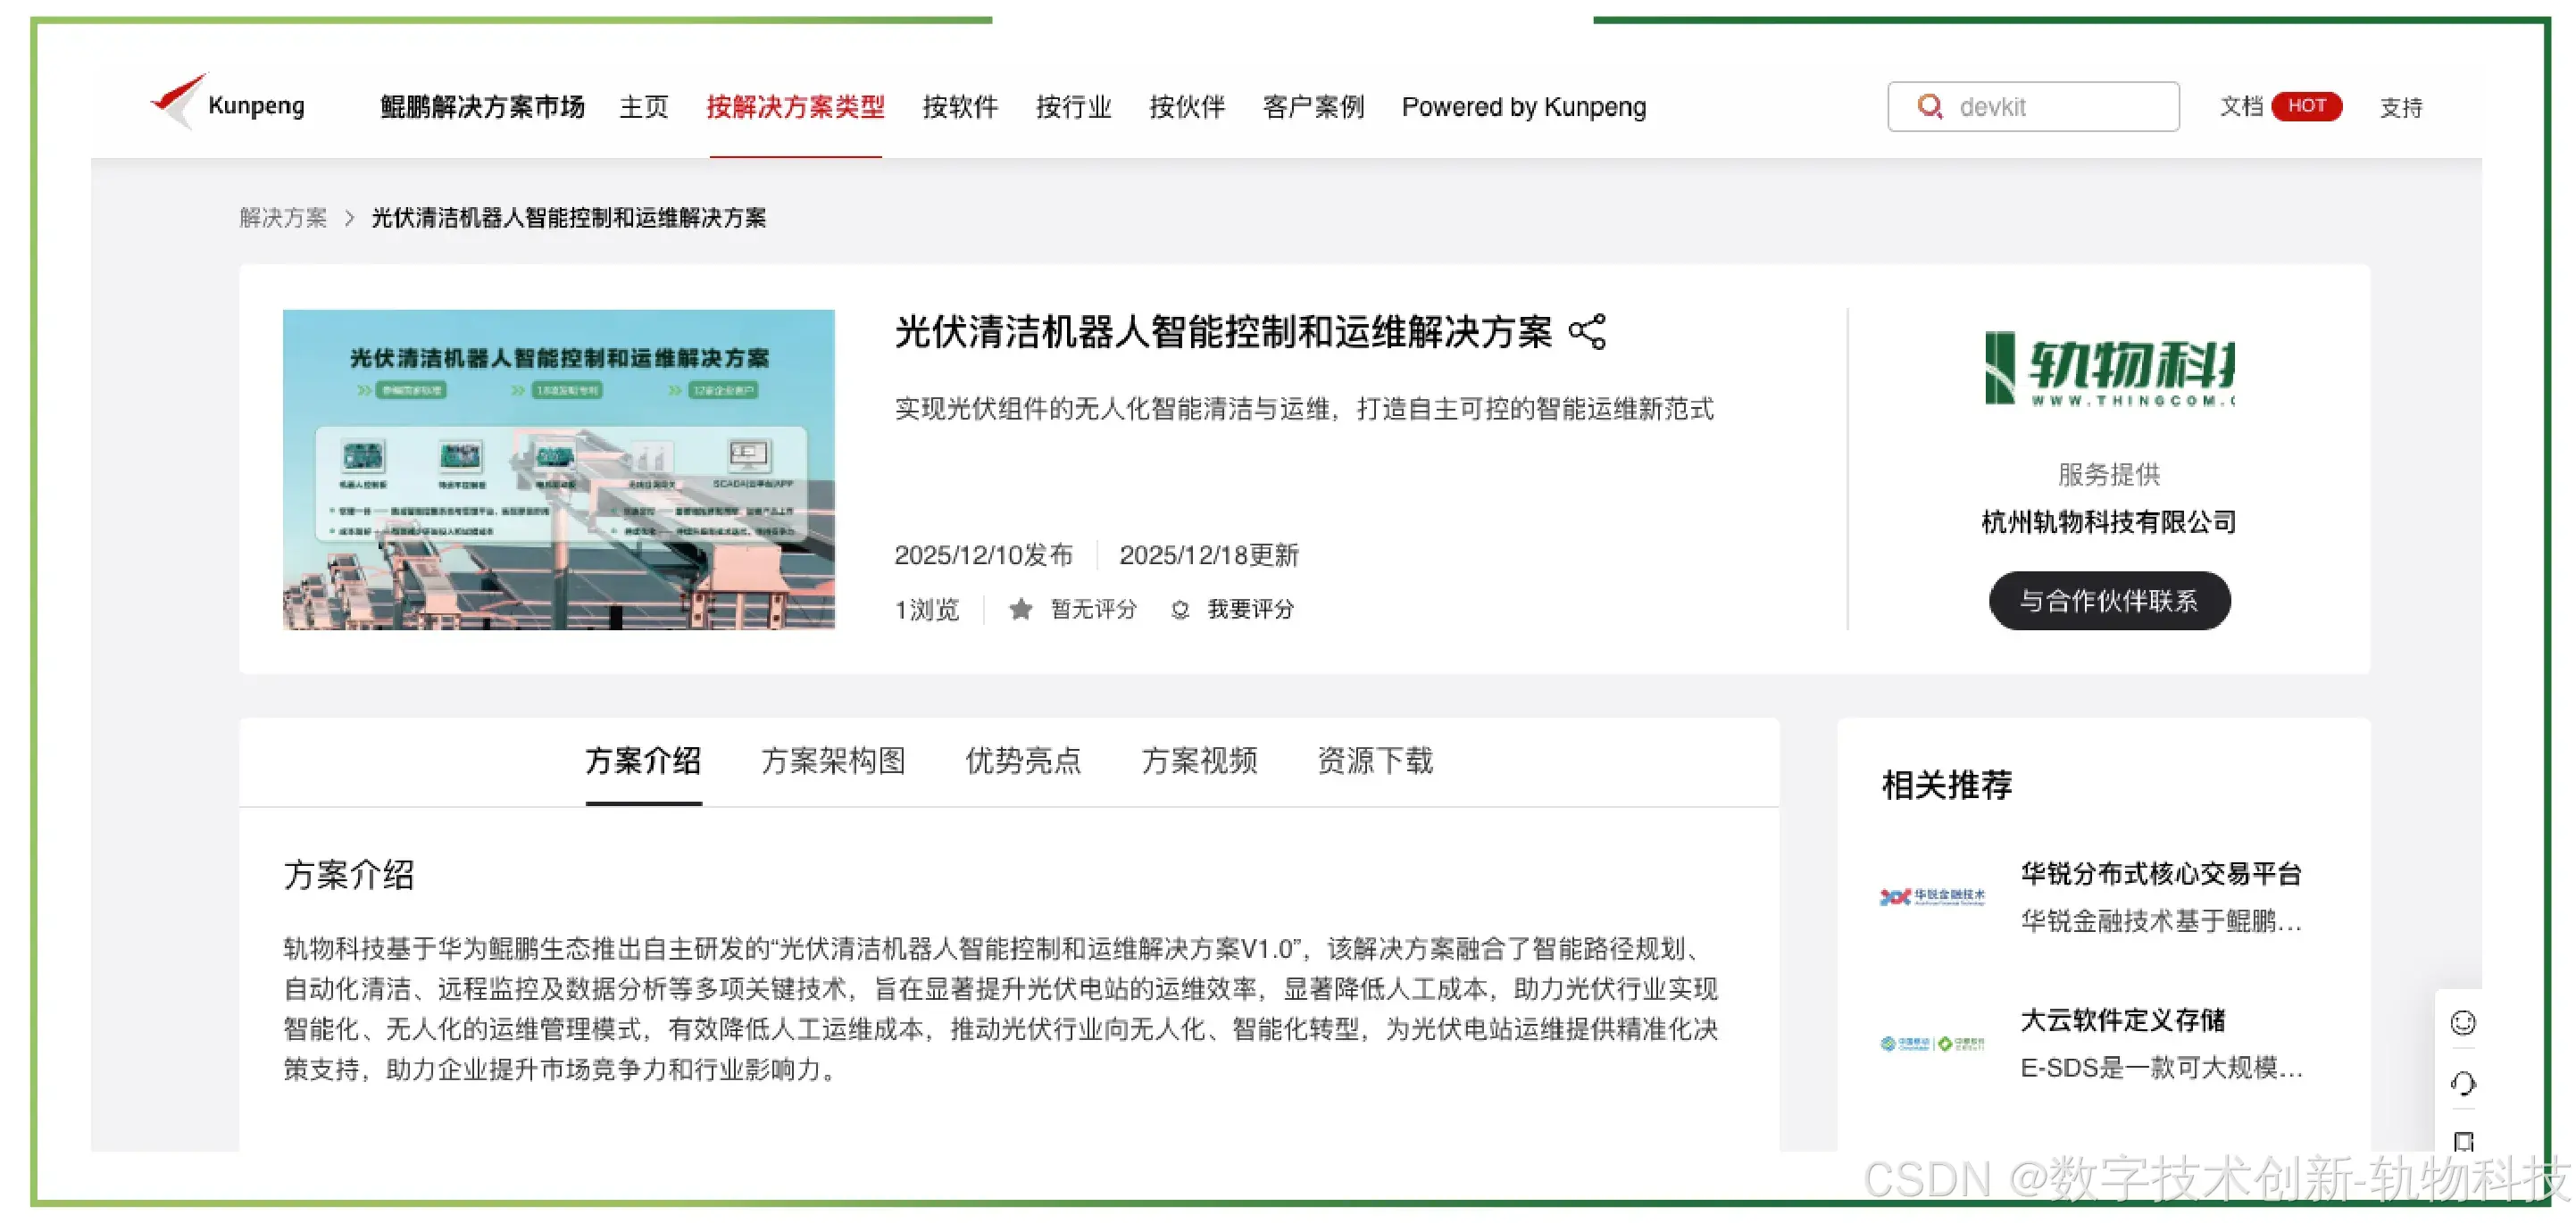Open the 大云软件定义存储 recommendation
2576x1223 pixels.
(x=2122, y=1020)
